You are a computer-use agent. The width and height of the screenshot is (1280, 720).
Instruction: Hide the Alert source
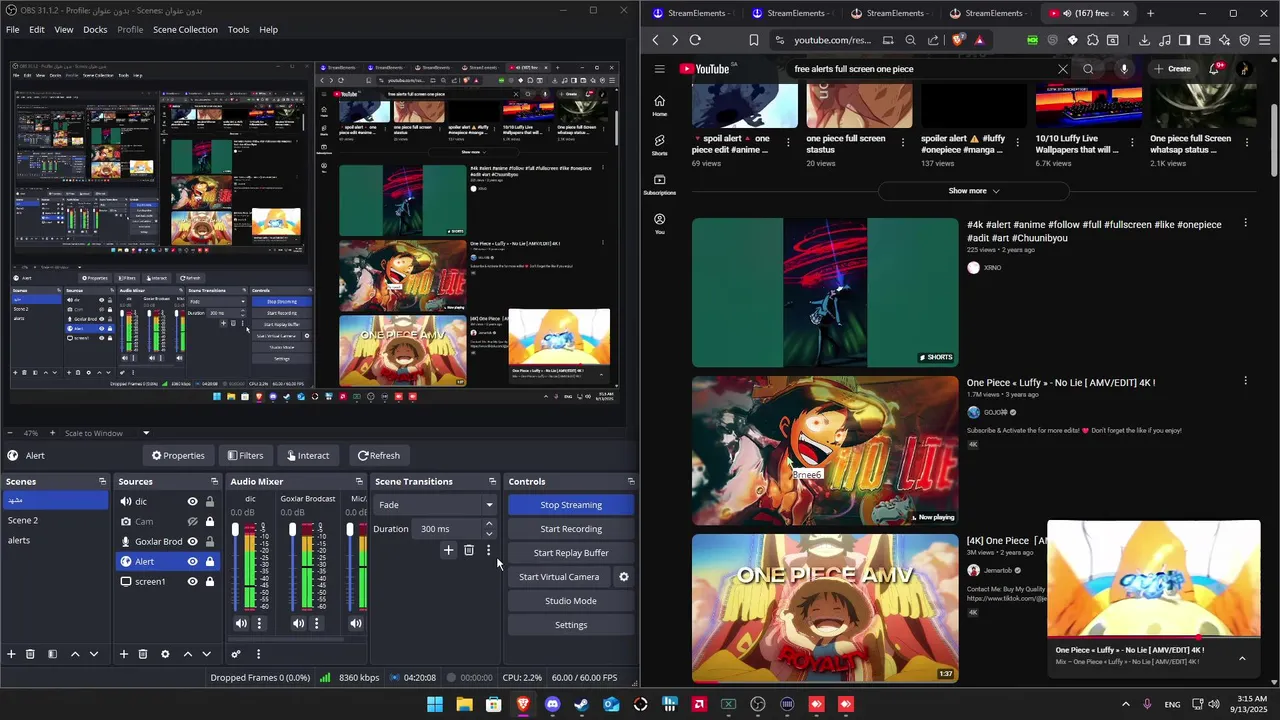coord(192,561)
